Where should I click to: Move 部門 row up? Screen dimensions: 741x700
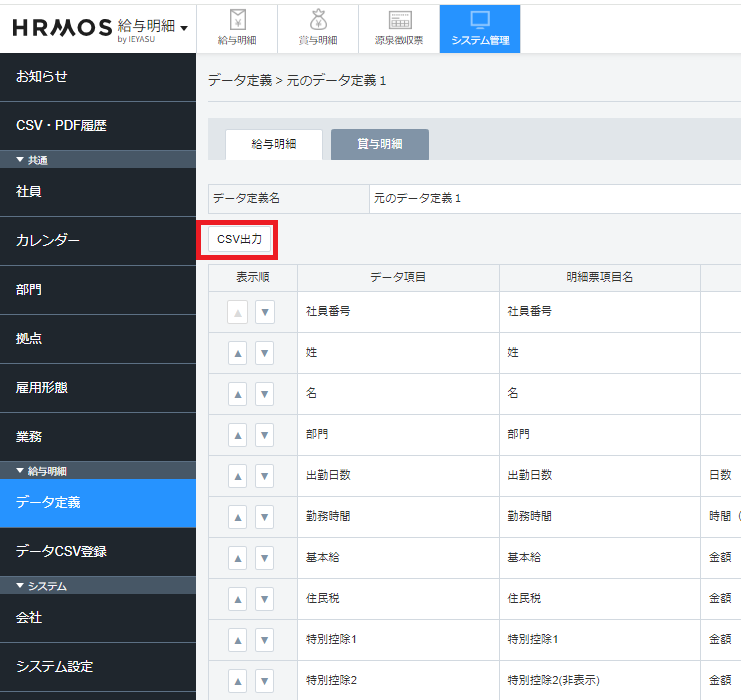238,436
